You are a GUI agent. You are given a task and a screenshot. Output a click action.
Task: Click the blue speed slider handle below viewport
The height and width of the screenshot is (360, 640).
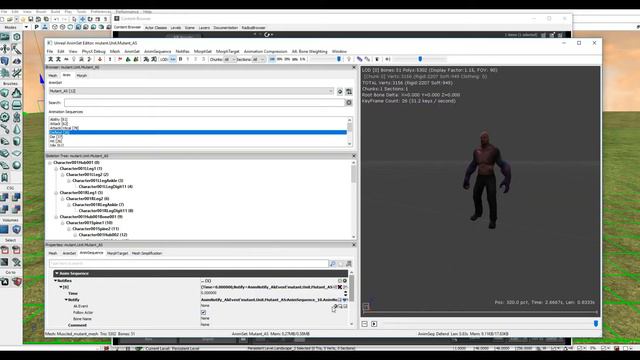coord(596,324)
